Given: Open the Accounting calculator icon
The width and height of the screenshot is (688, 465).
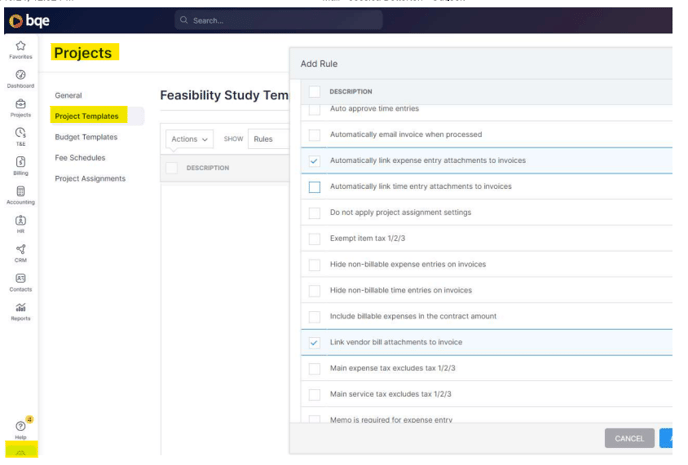Looking at the screenshot, I should (21, 191).
